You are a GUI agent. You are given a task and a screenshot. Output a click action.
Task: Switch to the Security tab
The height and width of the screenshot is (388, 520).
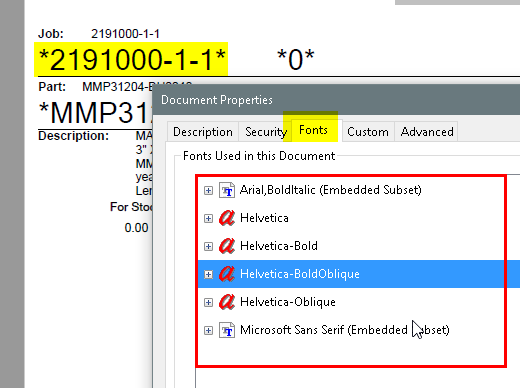265,132
